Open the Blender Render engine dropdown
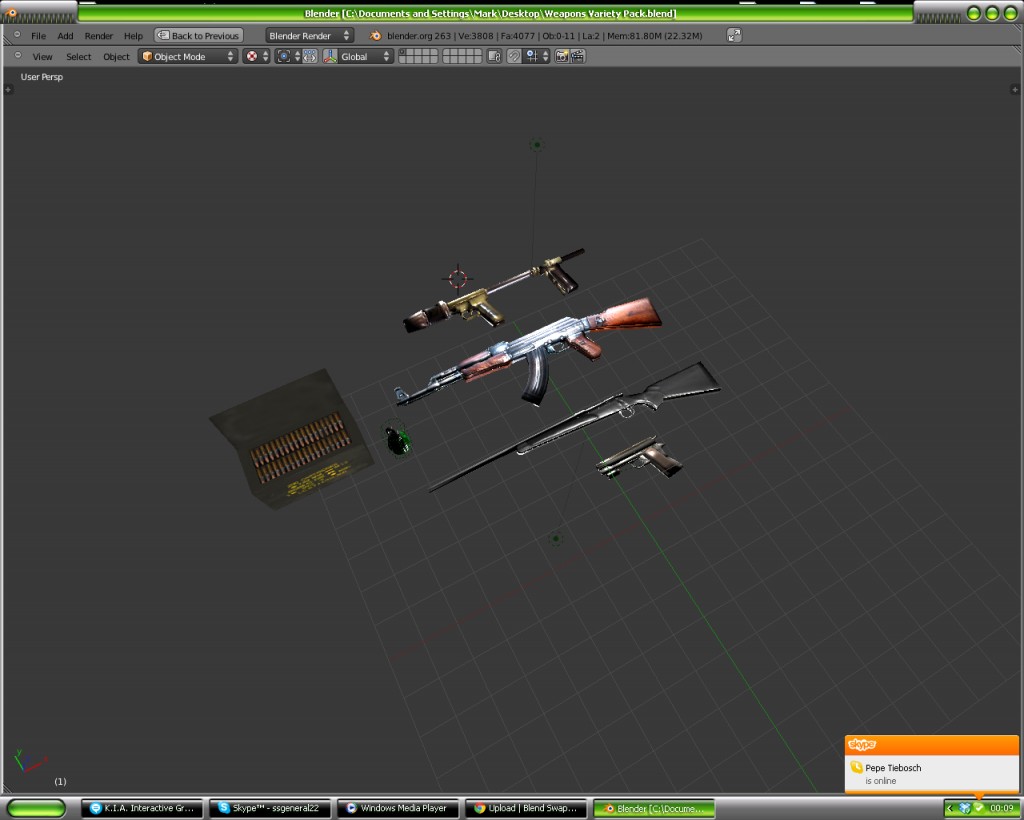 (307, 34)
